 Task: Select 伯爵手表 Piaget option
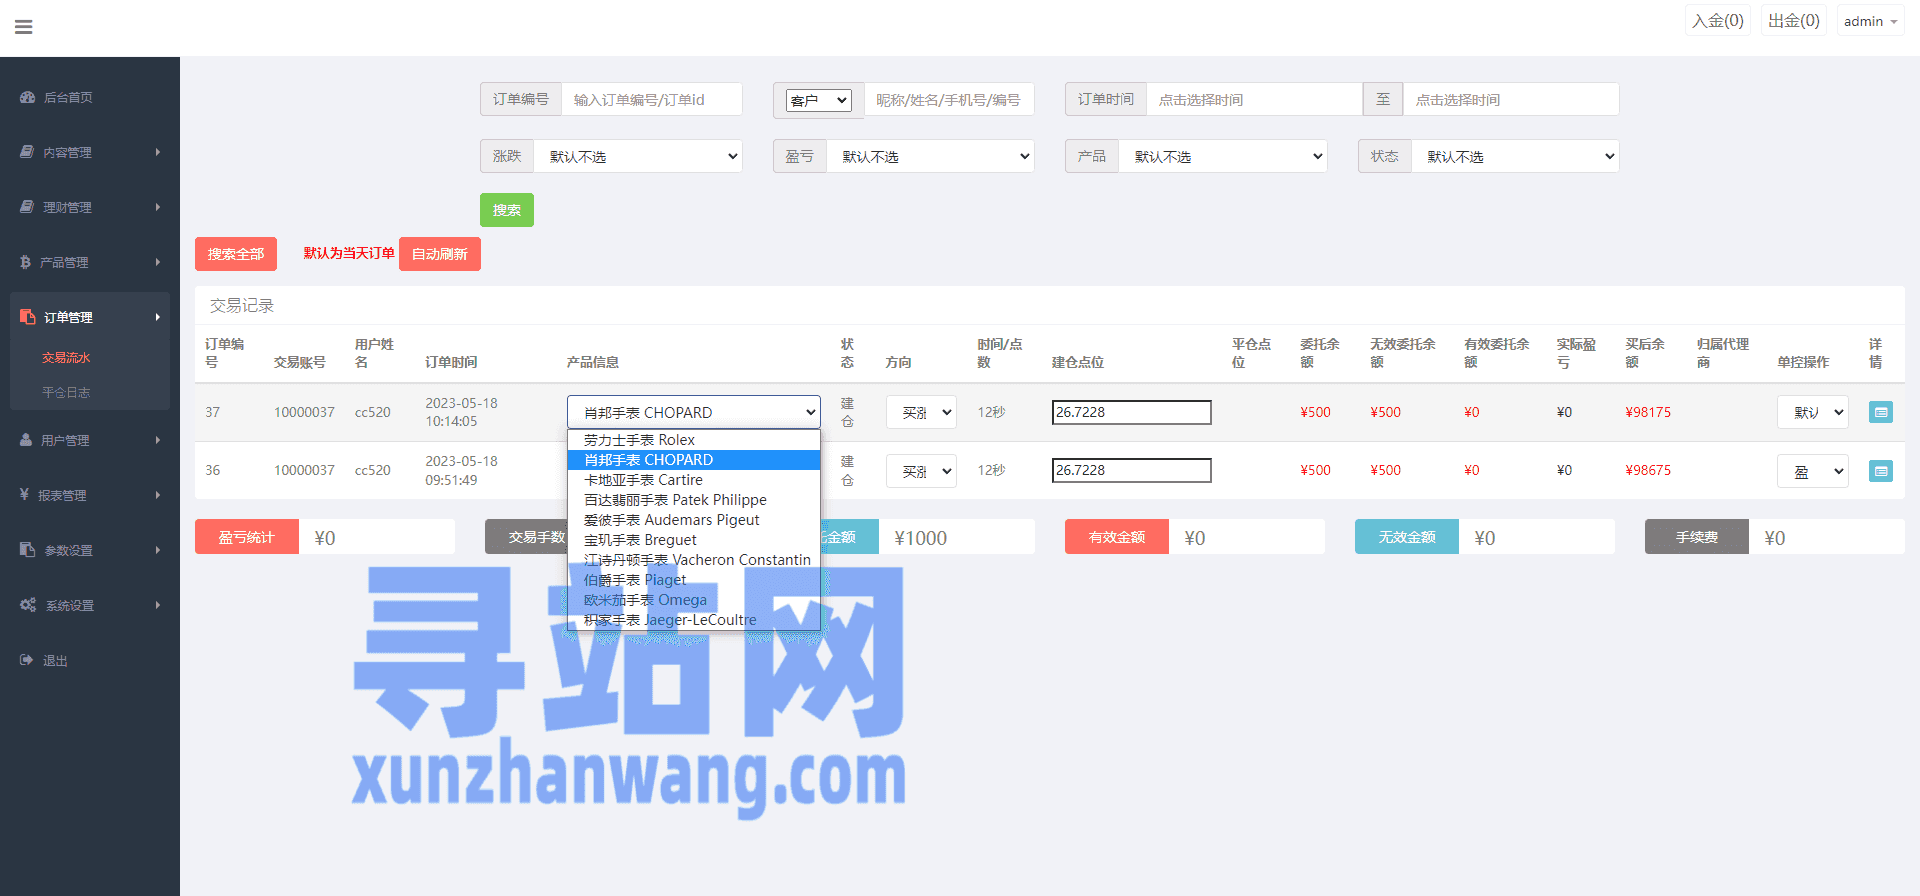pos(694,580)
